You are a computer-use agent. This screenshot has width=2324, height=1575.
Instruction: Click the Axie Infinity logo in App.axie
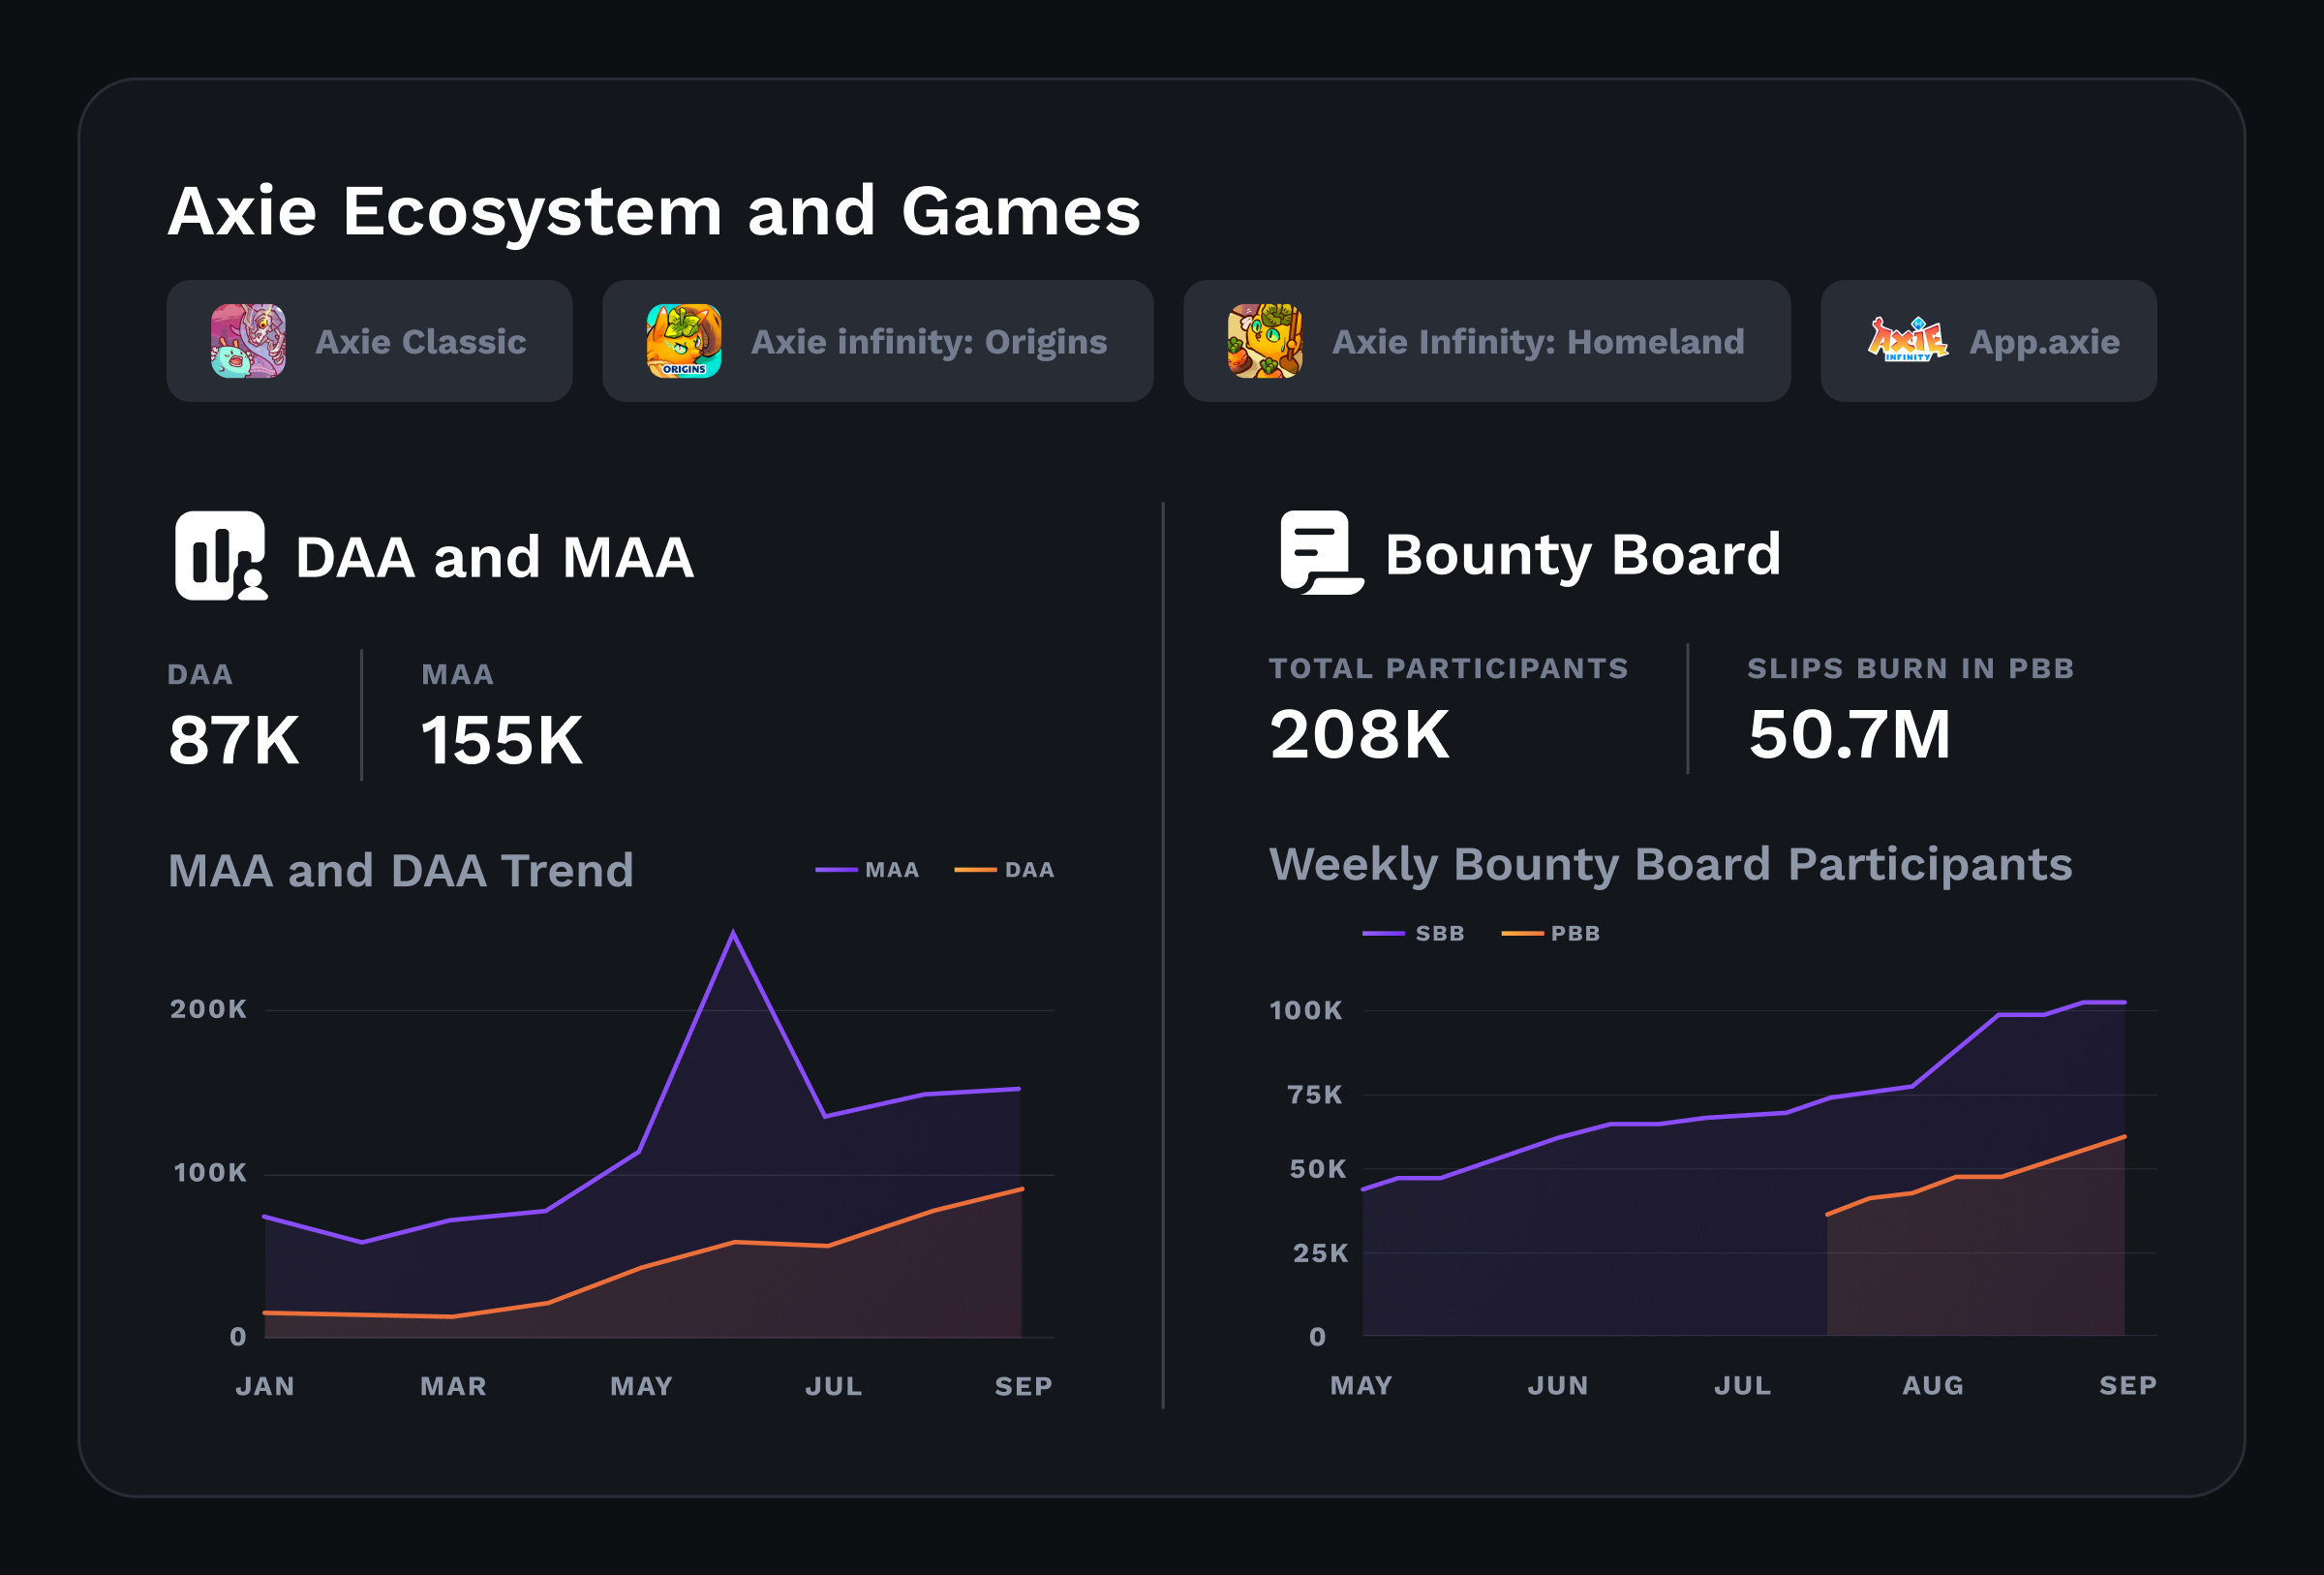pos(1908,340)
